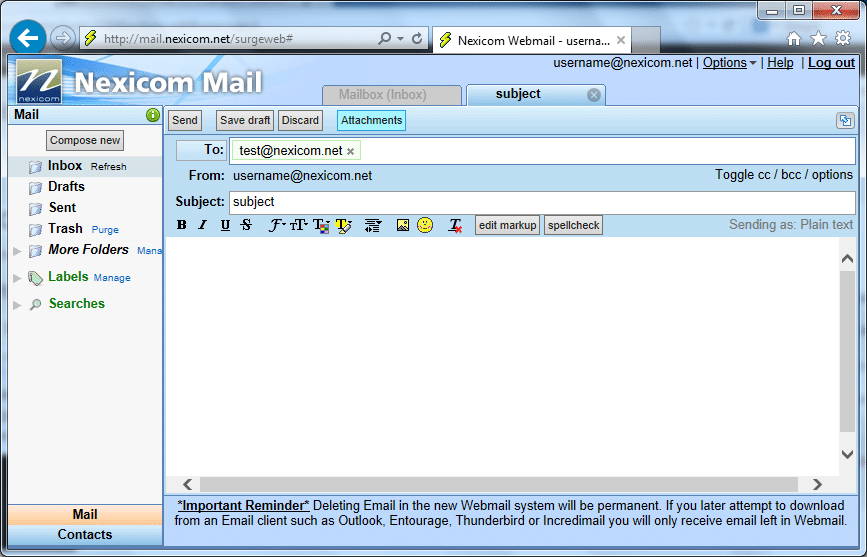This screenshot has width=867, height=557.
Task: Open the Sent folder
Action: click(62, 208)
